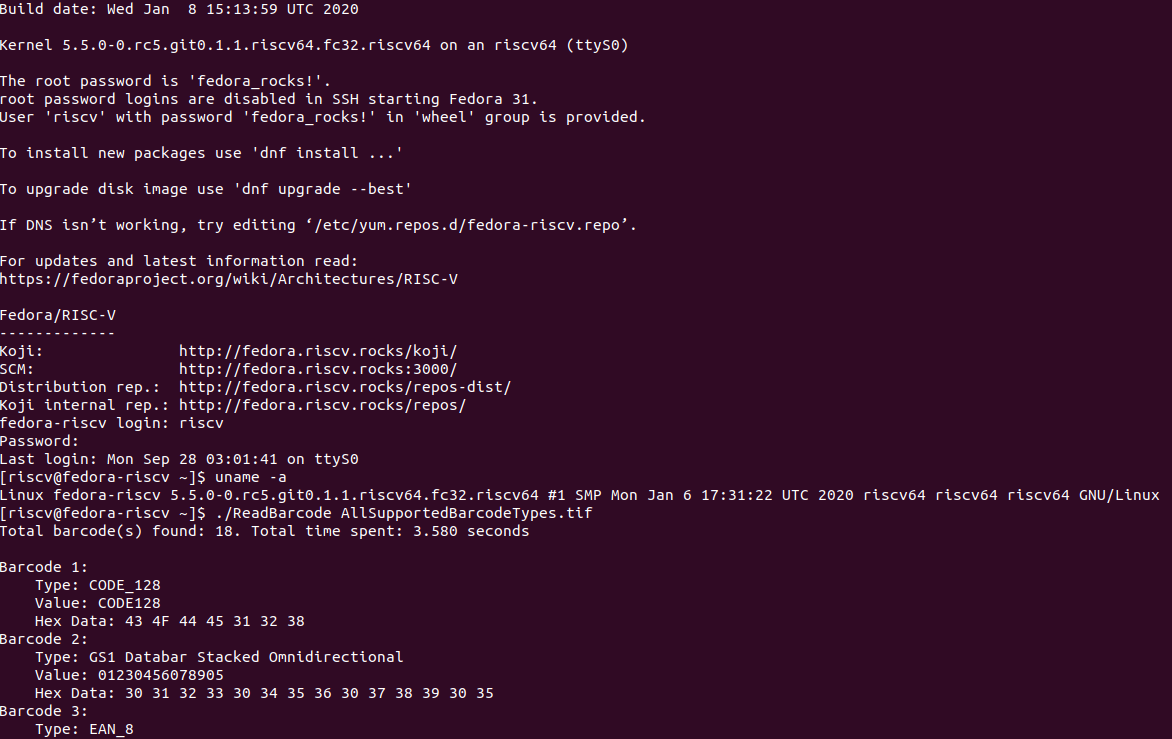Viewport: 1172px width, 739px height.
Task: Click the 'Last login' line
Action: 179,459
